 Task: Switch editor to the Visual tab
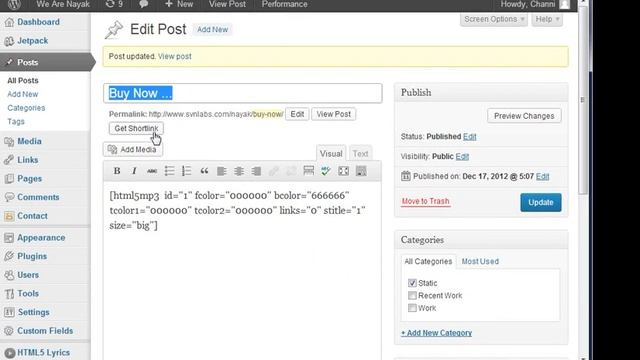click(x=331, y=153)
